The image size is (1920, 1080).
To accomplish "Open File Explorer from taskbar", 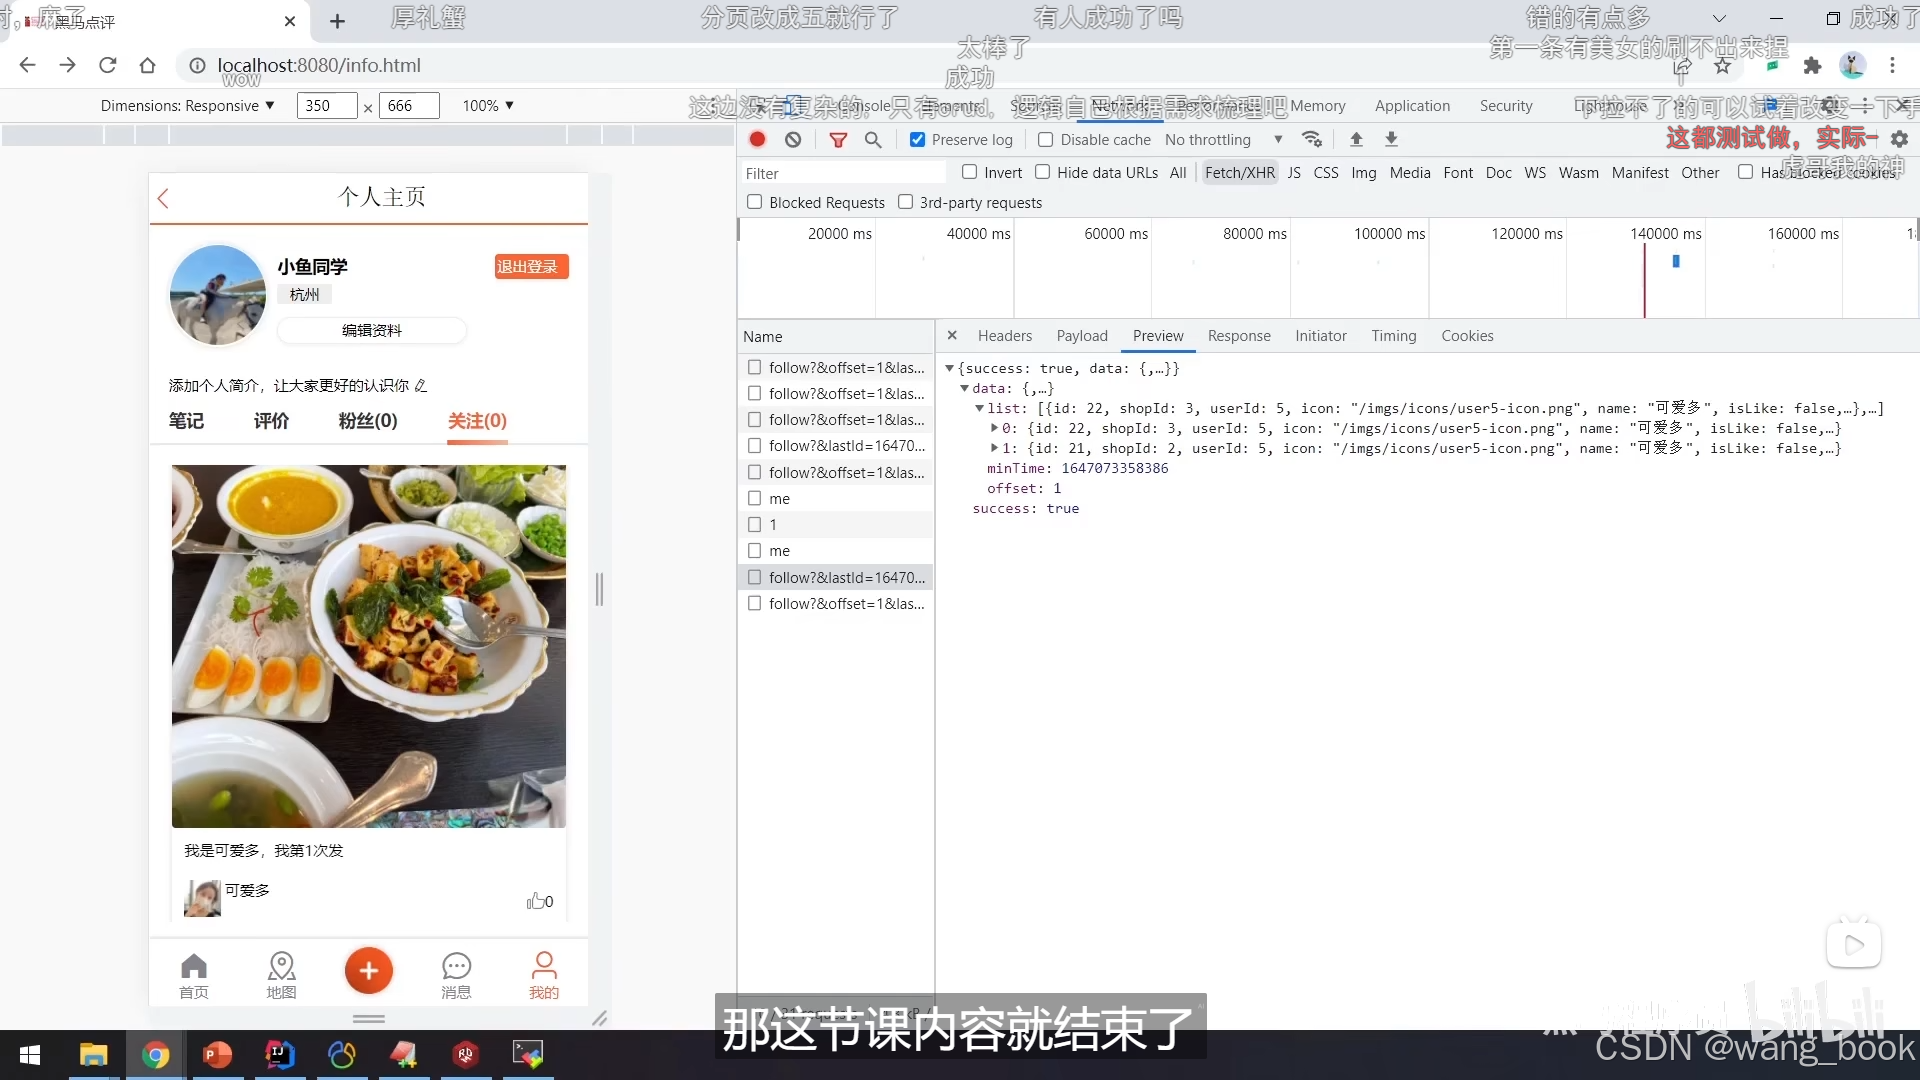I will (x=93, y=1055).
